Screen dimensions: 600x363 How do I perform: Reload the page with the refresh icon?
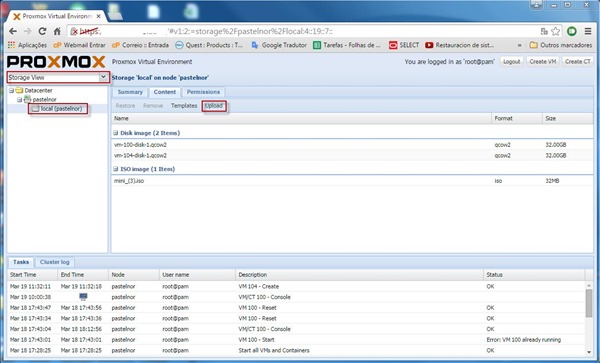pos(42,31)
